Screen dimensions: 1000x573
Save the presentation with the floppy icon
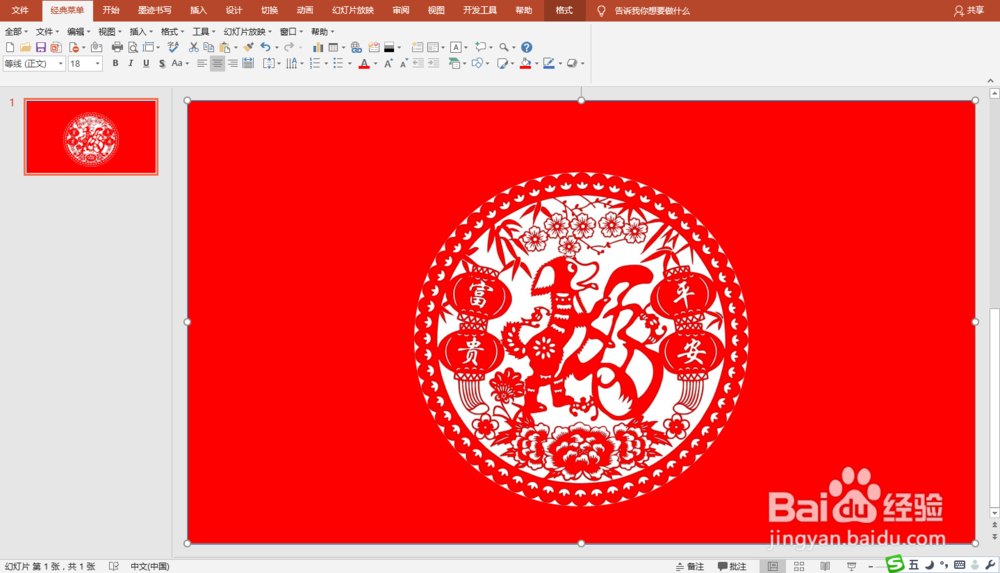pyautogui.click(x=41, y=47)
